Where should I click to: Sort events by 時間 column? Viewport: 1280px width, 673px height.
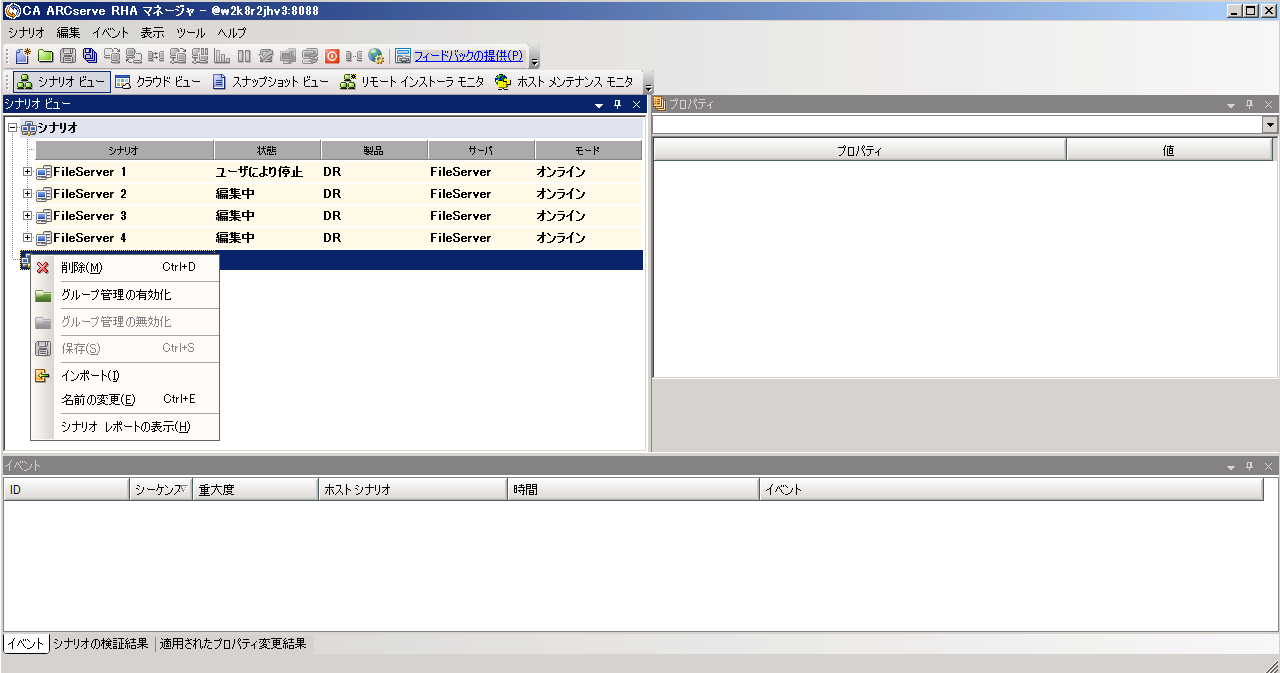click(634, 490)
